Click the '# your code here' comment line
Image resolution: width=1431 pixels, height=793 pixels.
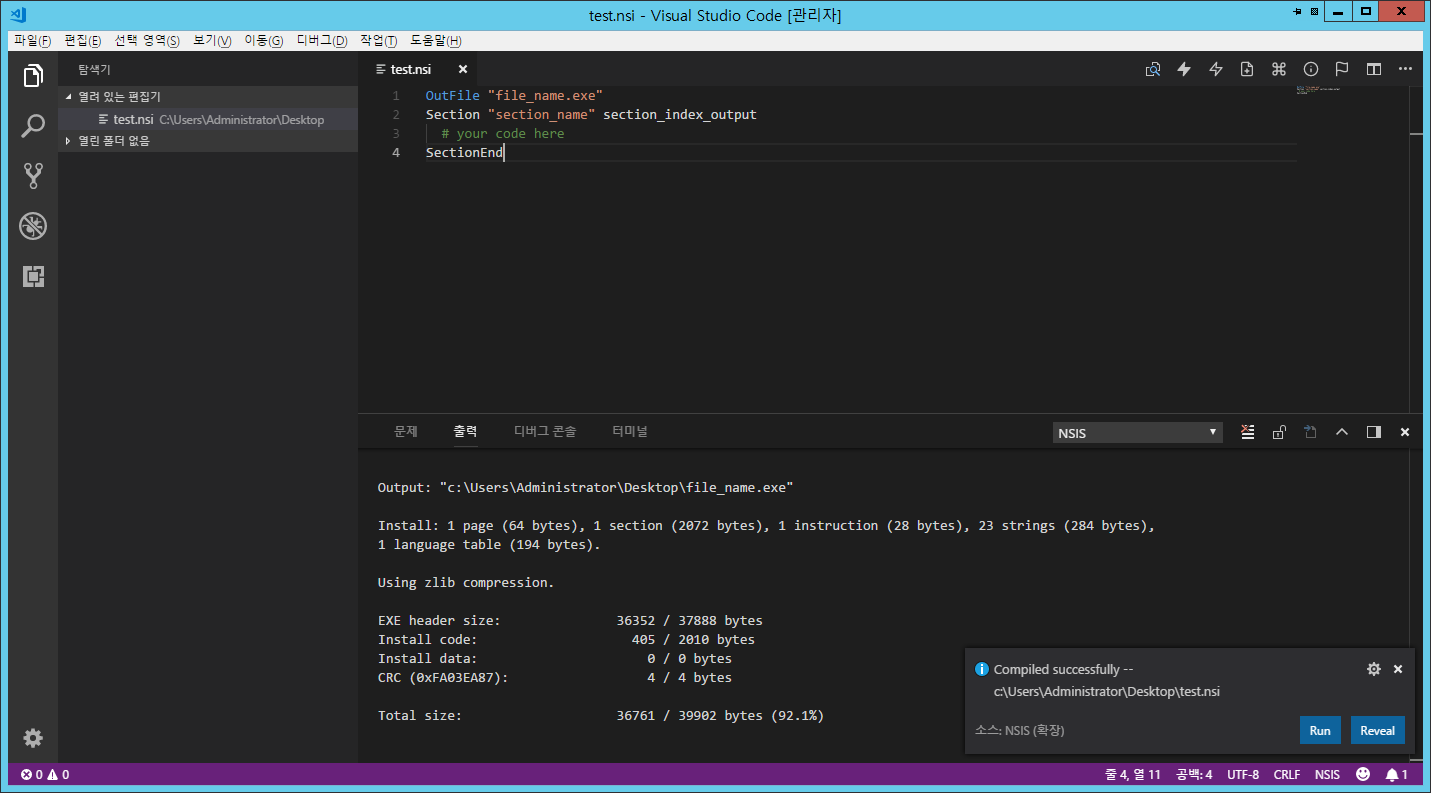[x=502, y=133]
